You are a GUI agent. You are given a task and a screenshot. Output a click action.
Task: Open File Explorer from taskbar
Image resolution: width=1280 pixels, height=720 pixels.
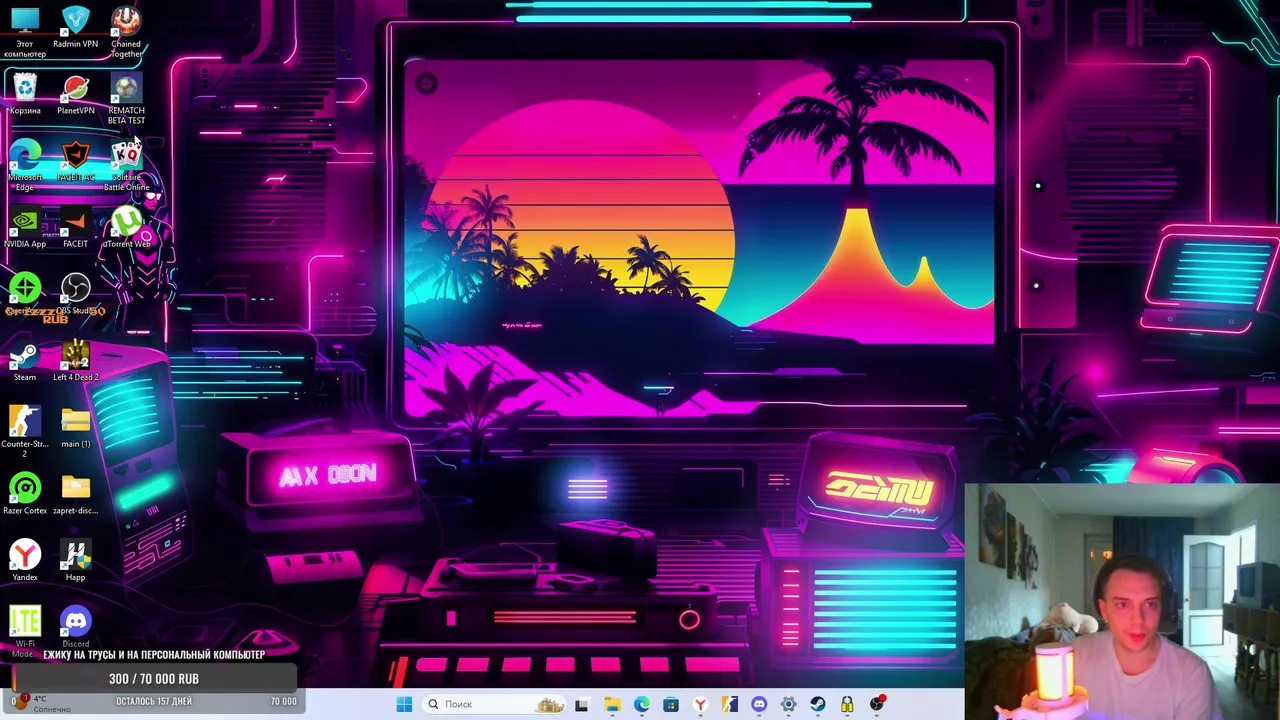(x=612, y=704)
